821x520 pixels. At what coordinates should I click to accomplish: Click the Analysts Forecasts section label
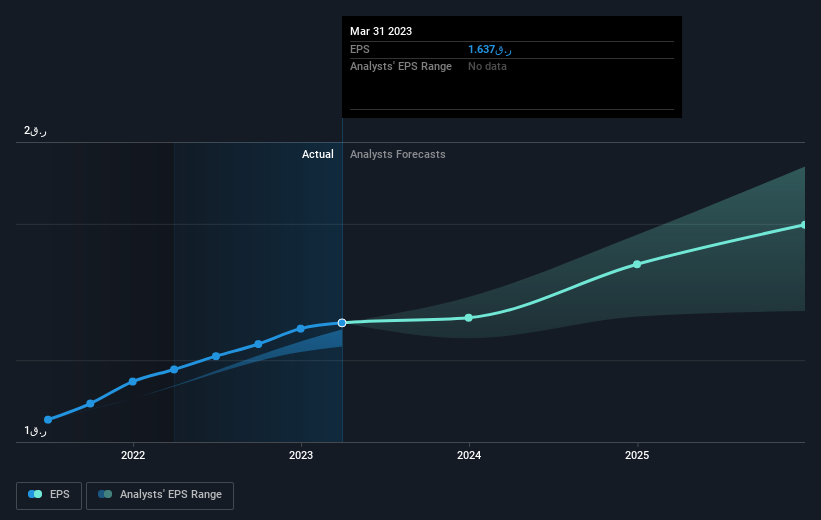click(397, 154)
